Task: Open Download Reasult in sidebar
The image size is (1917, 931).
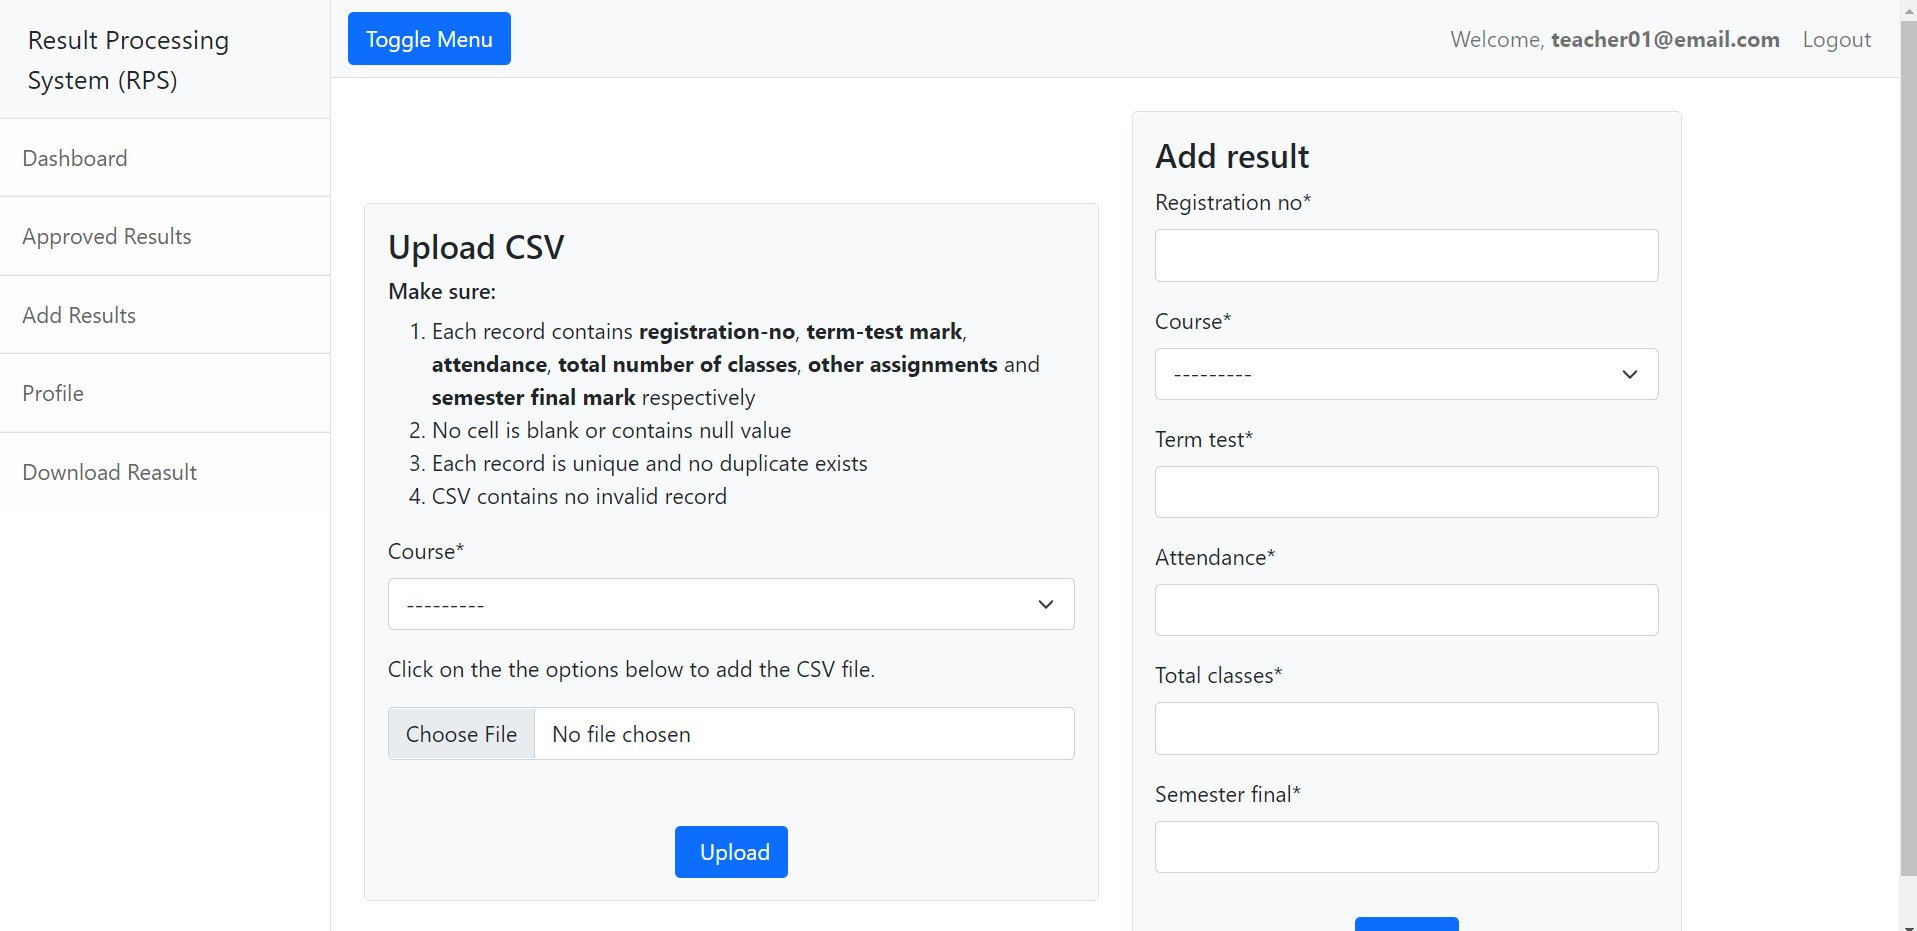Action: tap(110, 472)
